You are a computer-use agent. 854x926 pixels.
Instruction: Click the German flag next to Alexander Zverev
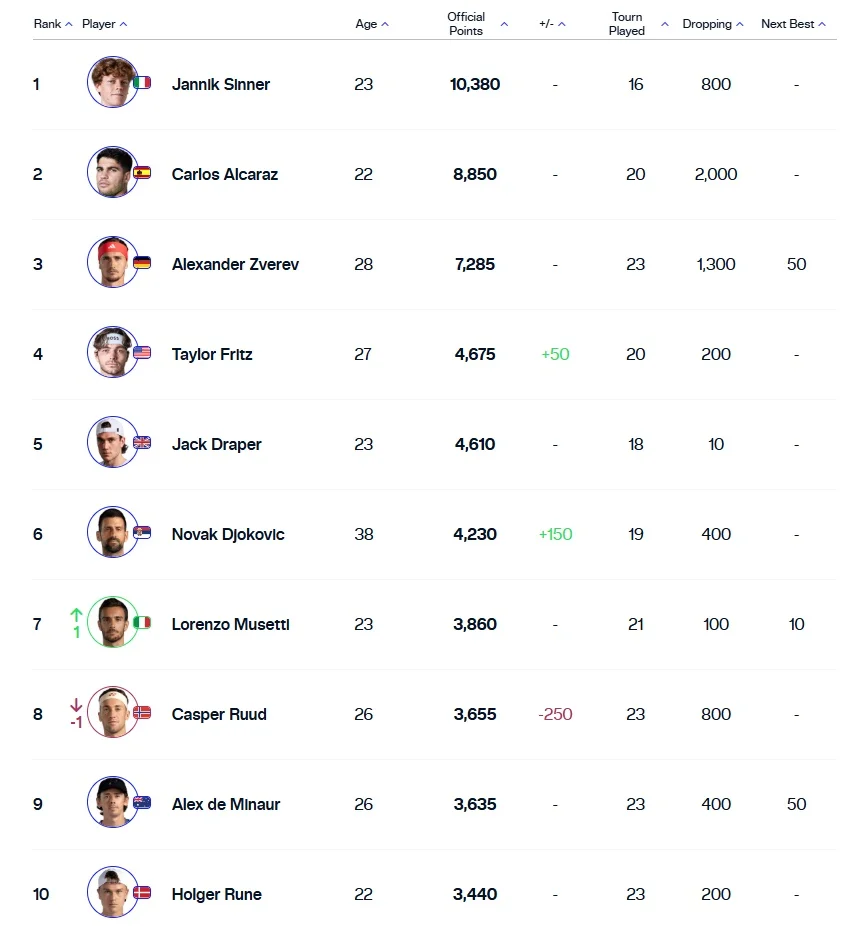point(142,263)
